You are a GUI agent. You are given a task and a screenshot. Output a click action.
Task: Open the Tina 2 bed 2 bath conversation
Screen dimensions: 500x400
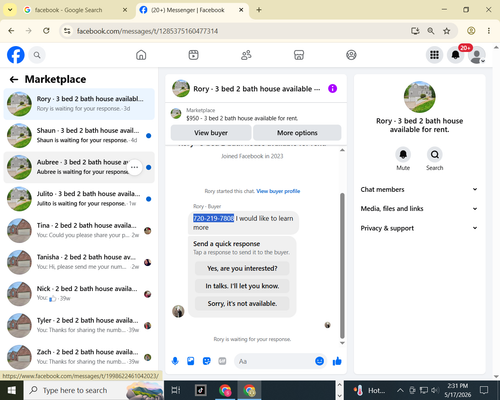tap(79, 230)
